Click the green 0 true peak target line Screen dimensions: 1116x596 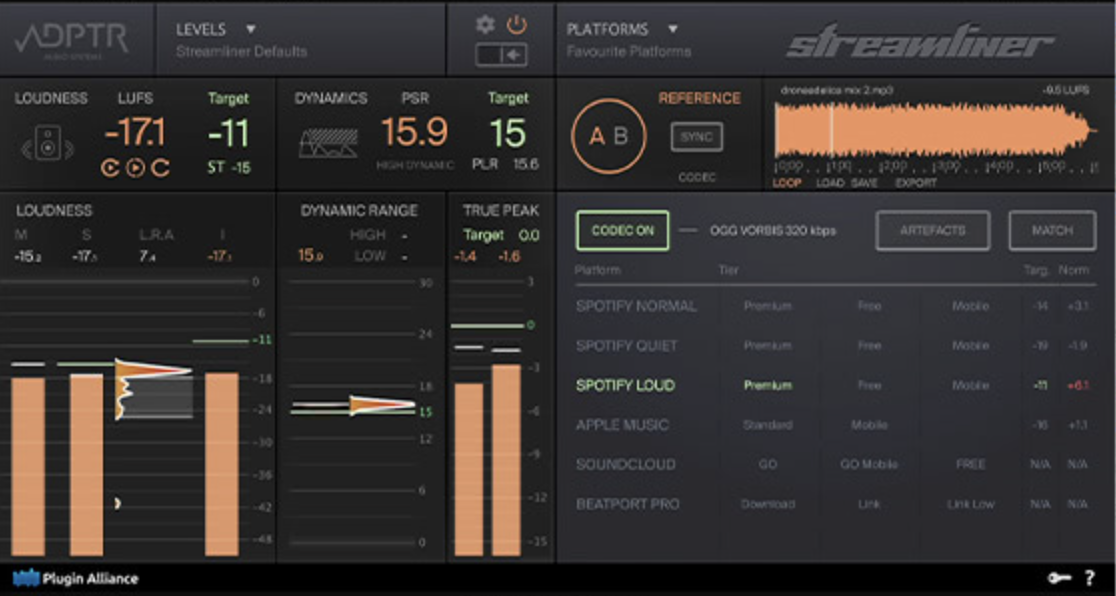tap(487, 325)
